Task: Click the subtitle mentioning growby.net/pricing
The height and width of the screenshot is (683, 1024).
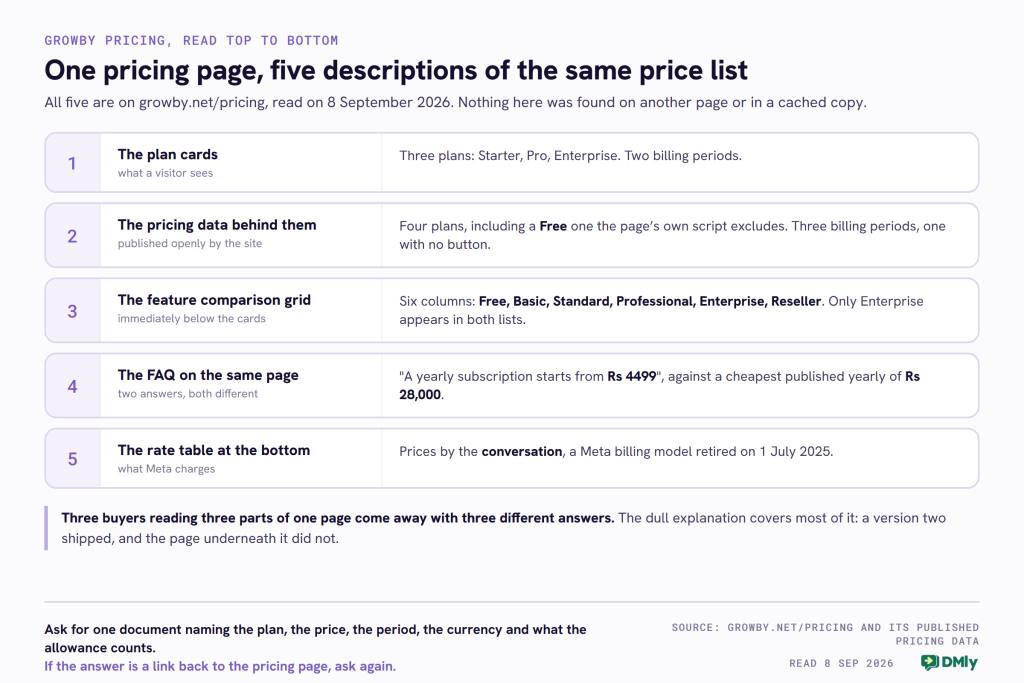Action: pyautogui.click(x=455, y=103)
